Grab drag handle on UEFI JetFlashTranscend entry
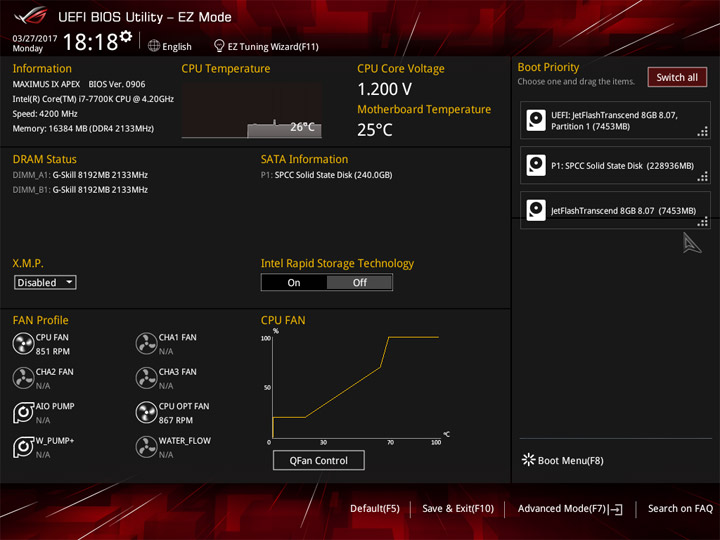Screen dimensions: 720x540 pos(703,132)
